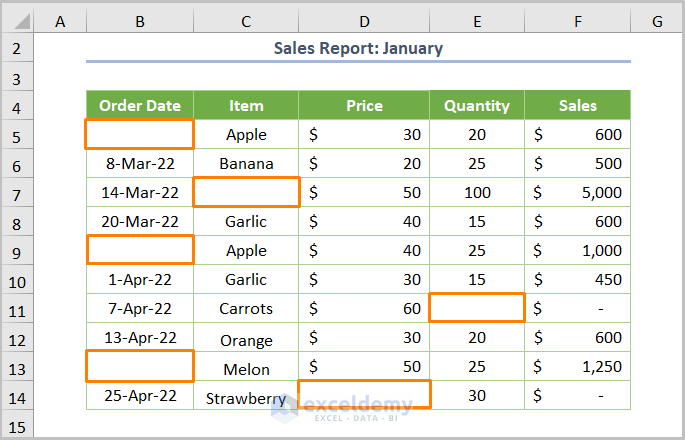Select row 4 header
The image size is (685, 440).
[x=17, y=106]
